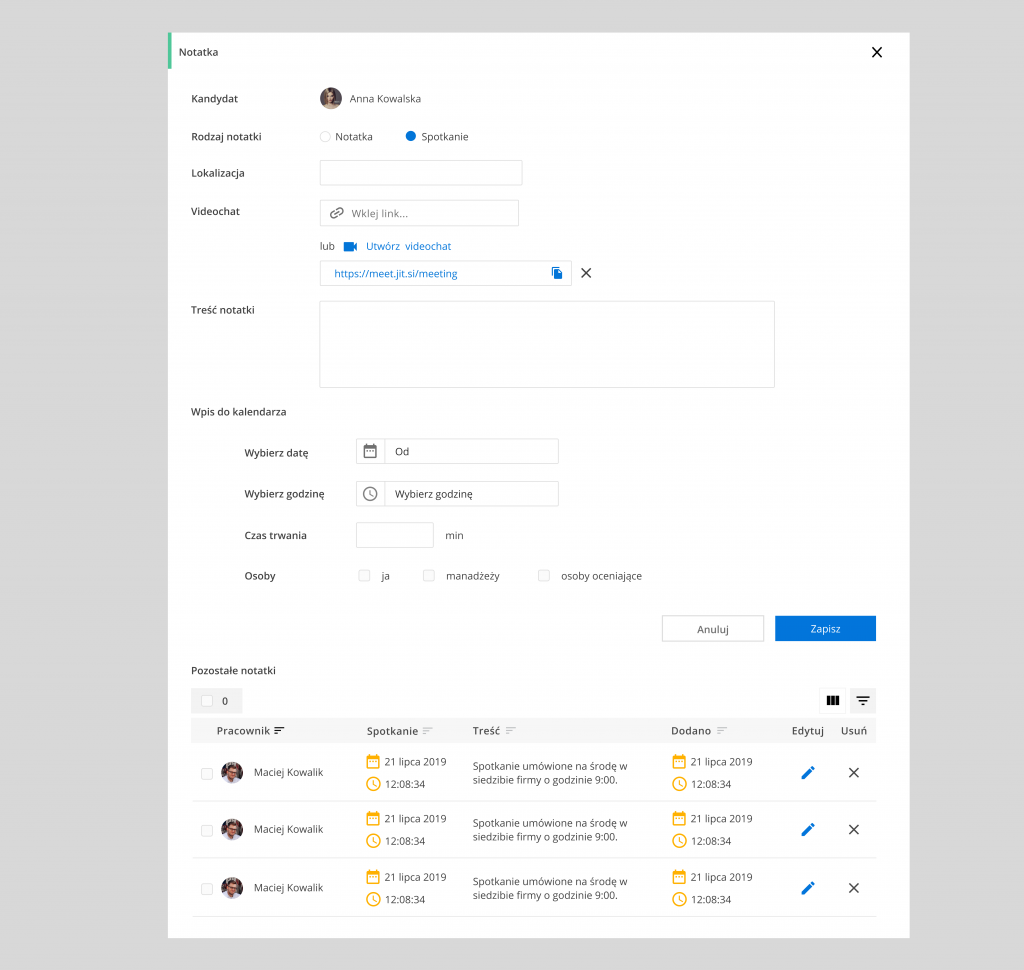
Task: Click Maciej Kowalik avatar in third row
Action: point(232,888)
